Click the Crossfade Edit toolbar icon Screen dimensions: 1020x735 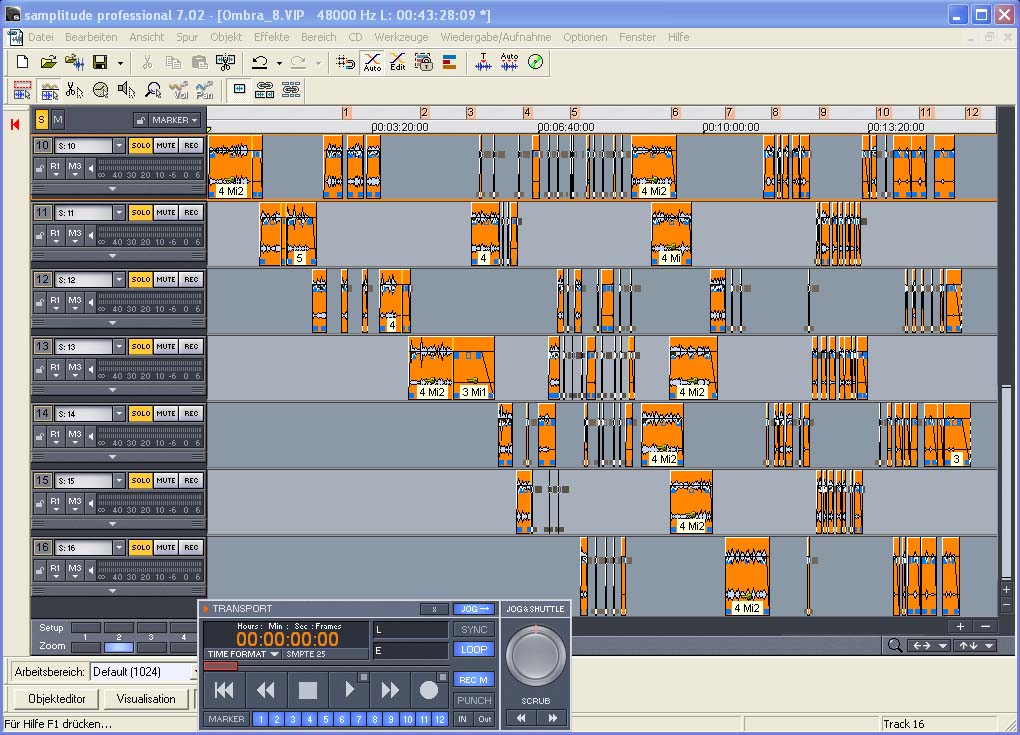397,62
